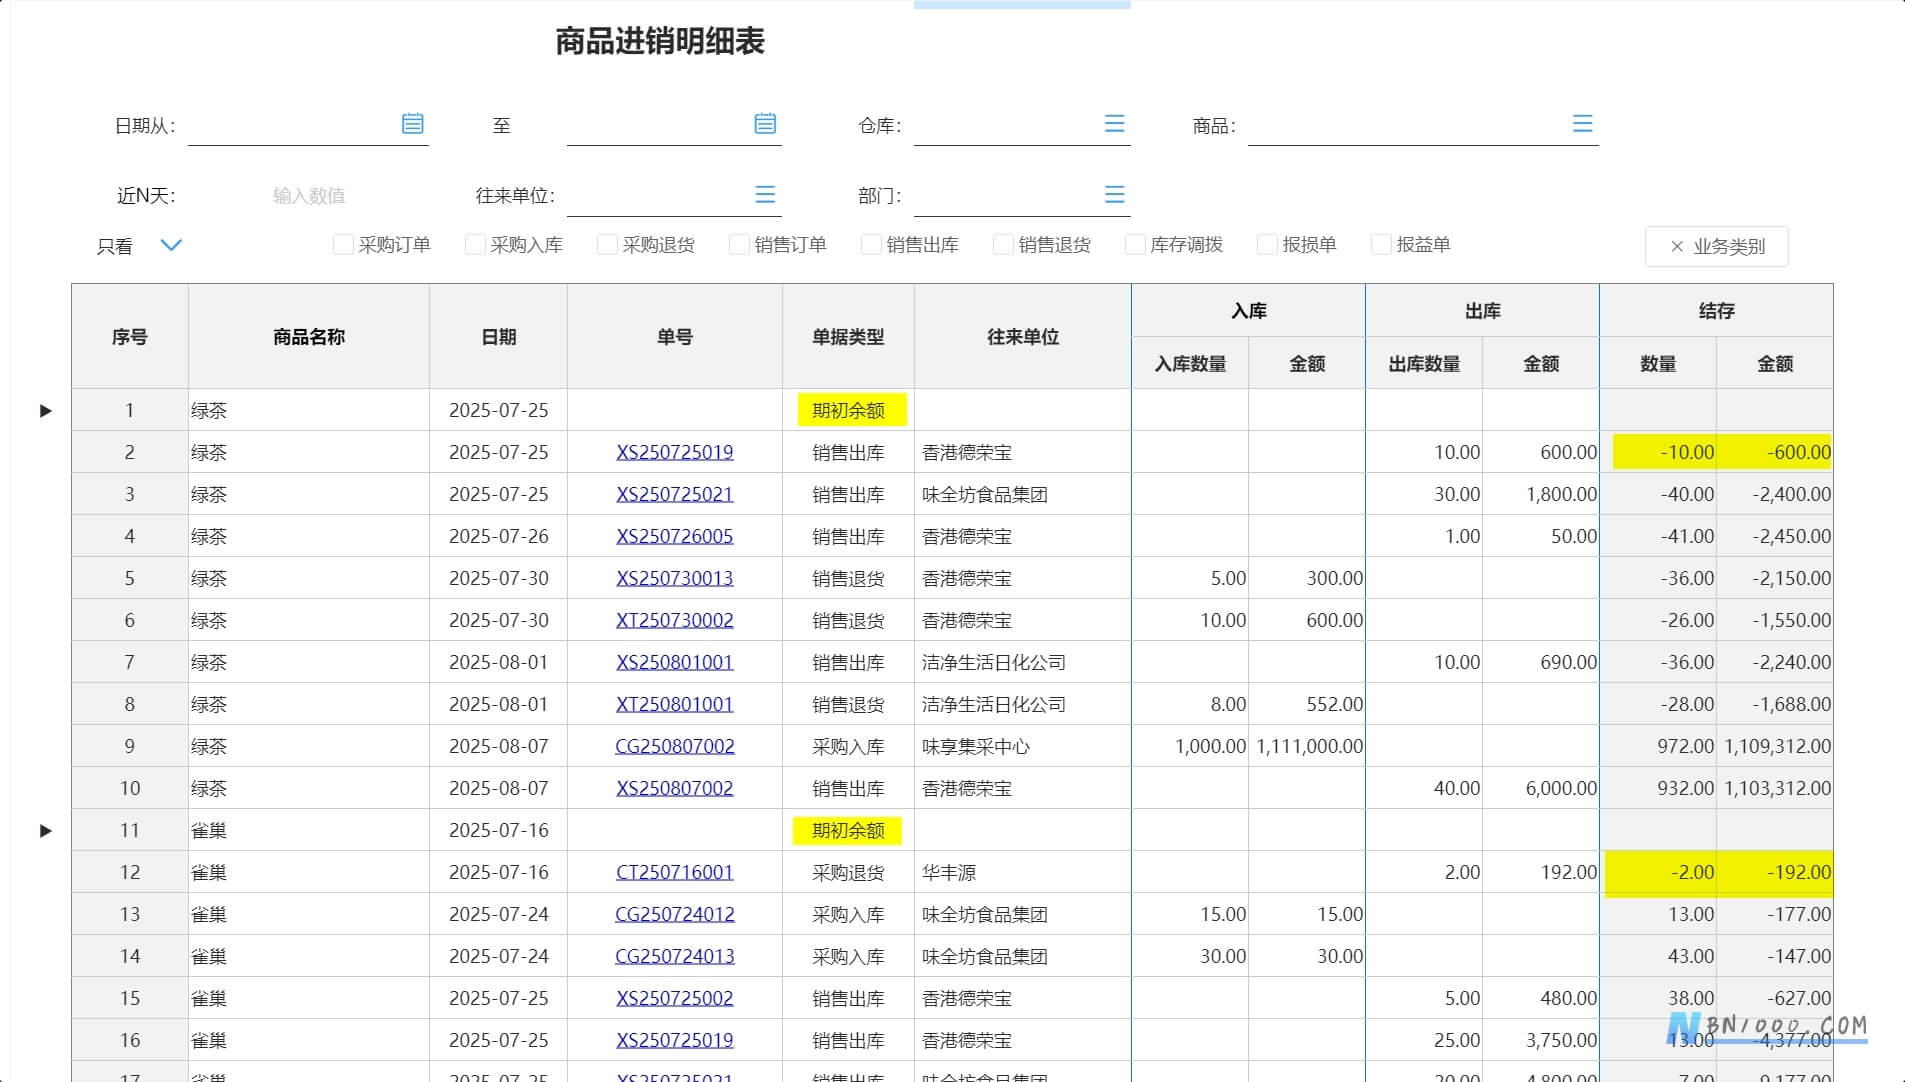
Task: Click the 期初余额 cell in row 1
Action: [x=848, y=410]
